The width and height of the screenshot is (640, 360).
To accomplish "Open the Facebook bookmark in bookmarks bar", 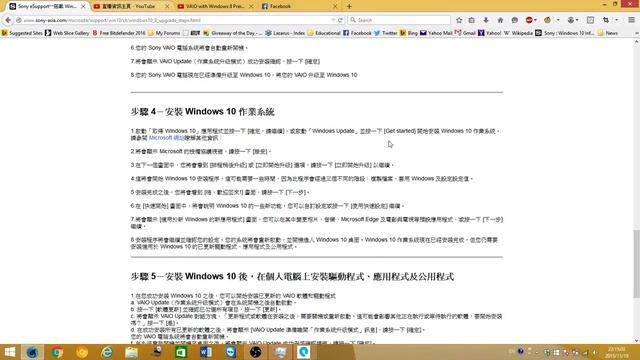I will click(358, 33).
